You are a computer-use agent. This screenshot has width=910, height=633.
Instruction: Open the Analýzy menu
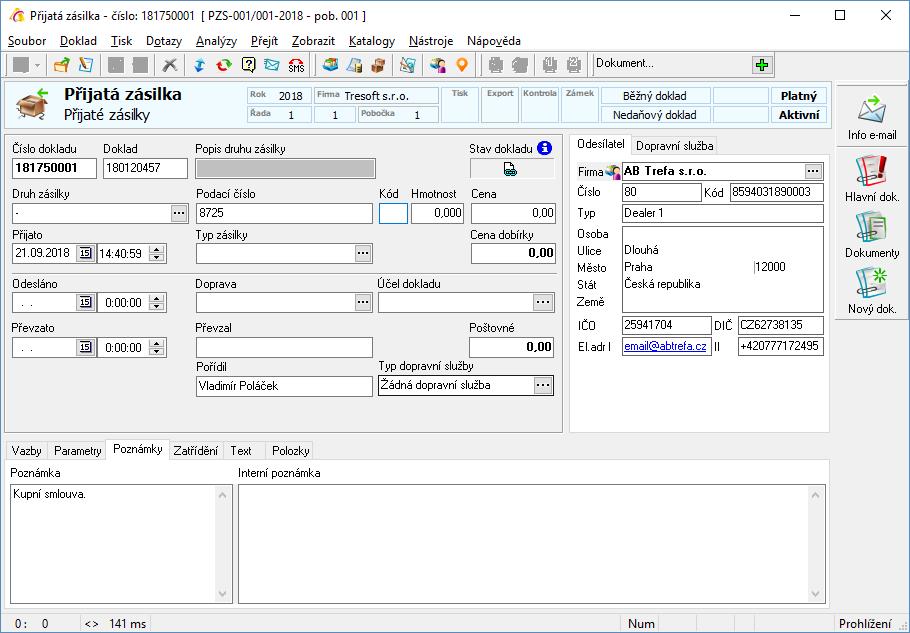216,41
